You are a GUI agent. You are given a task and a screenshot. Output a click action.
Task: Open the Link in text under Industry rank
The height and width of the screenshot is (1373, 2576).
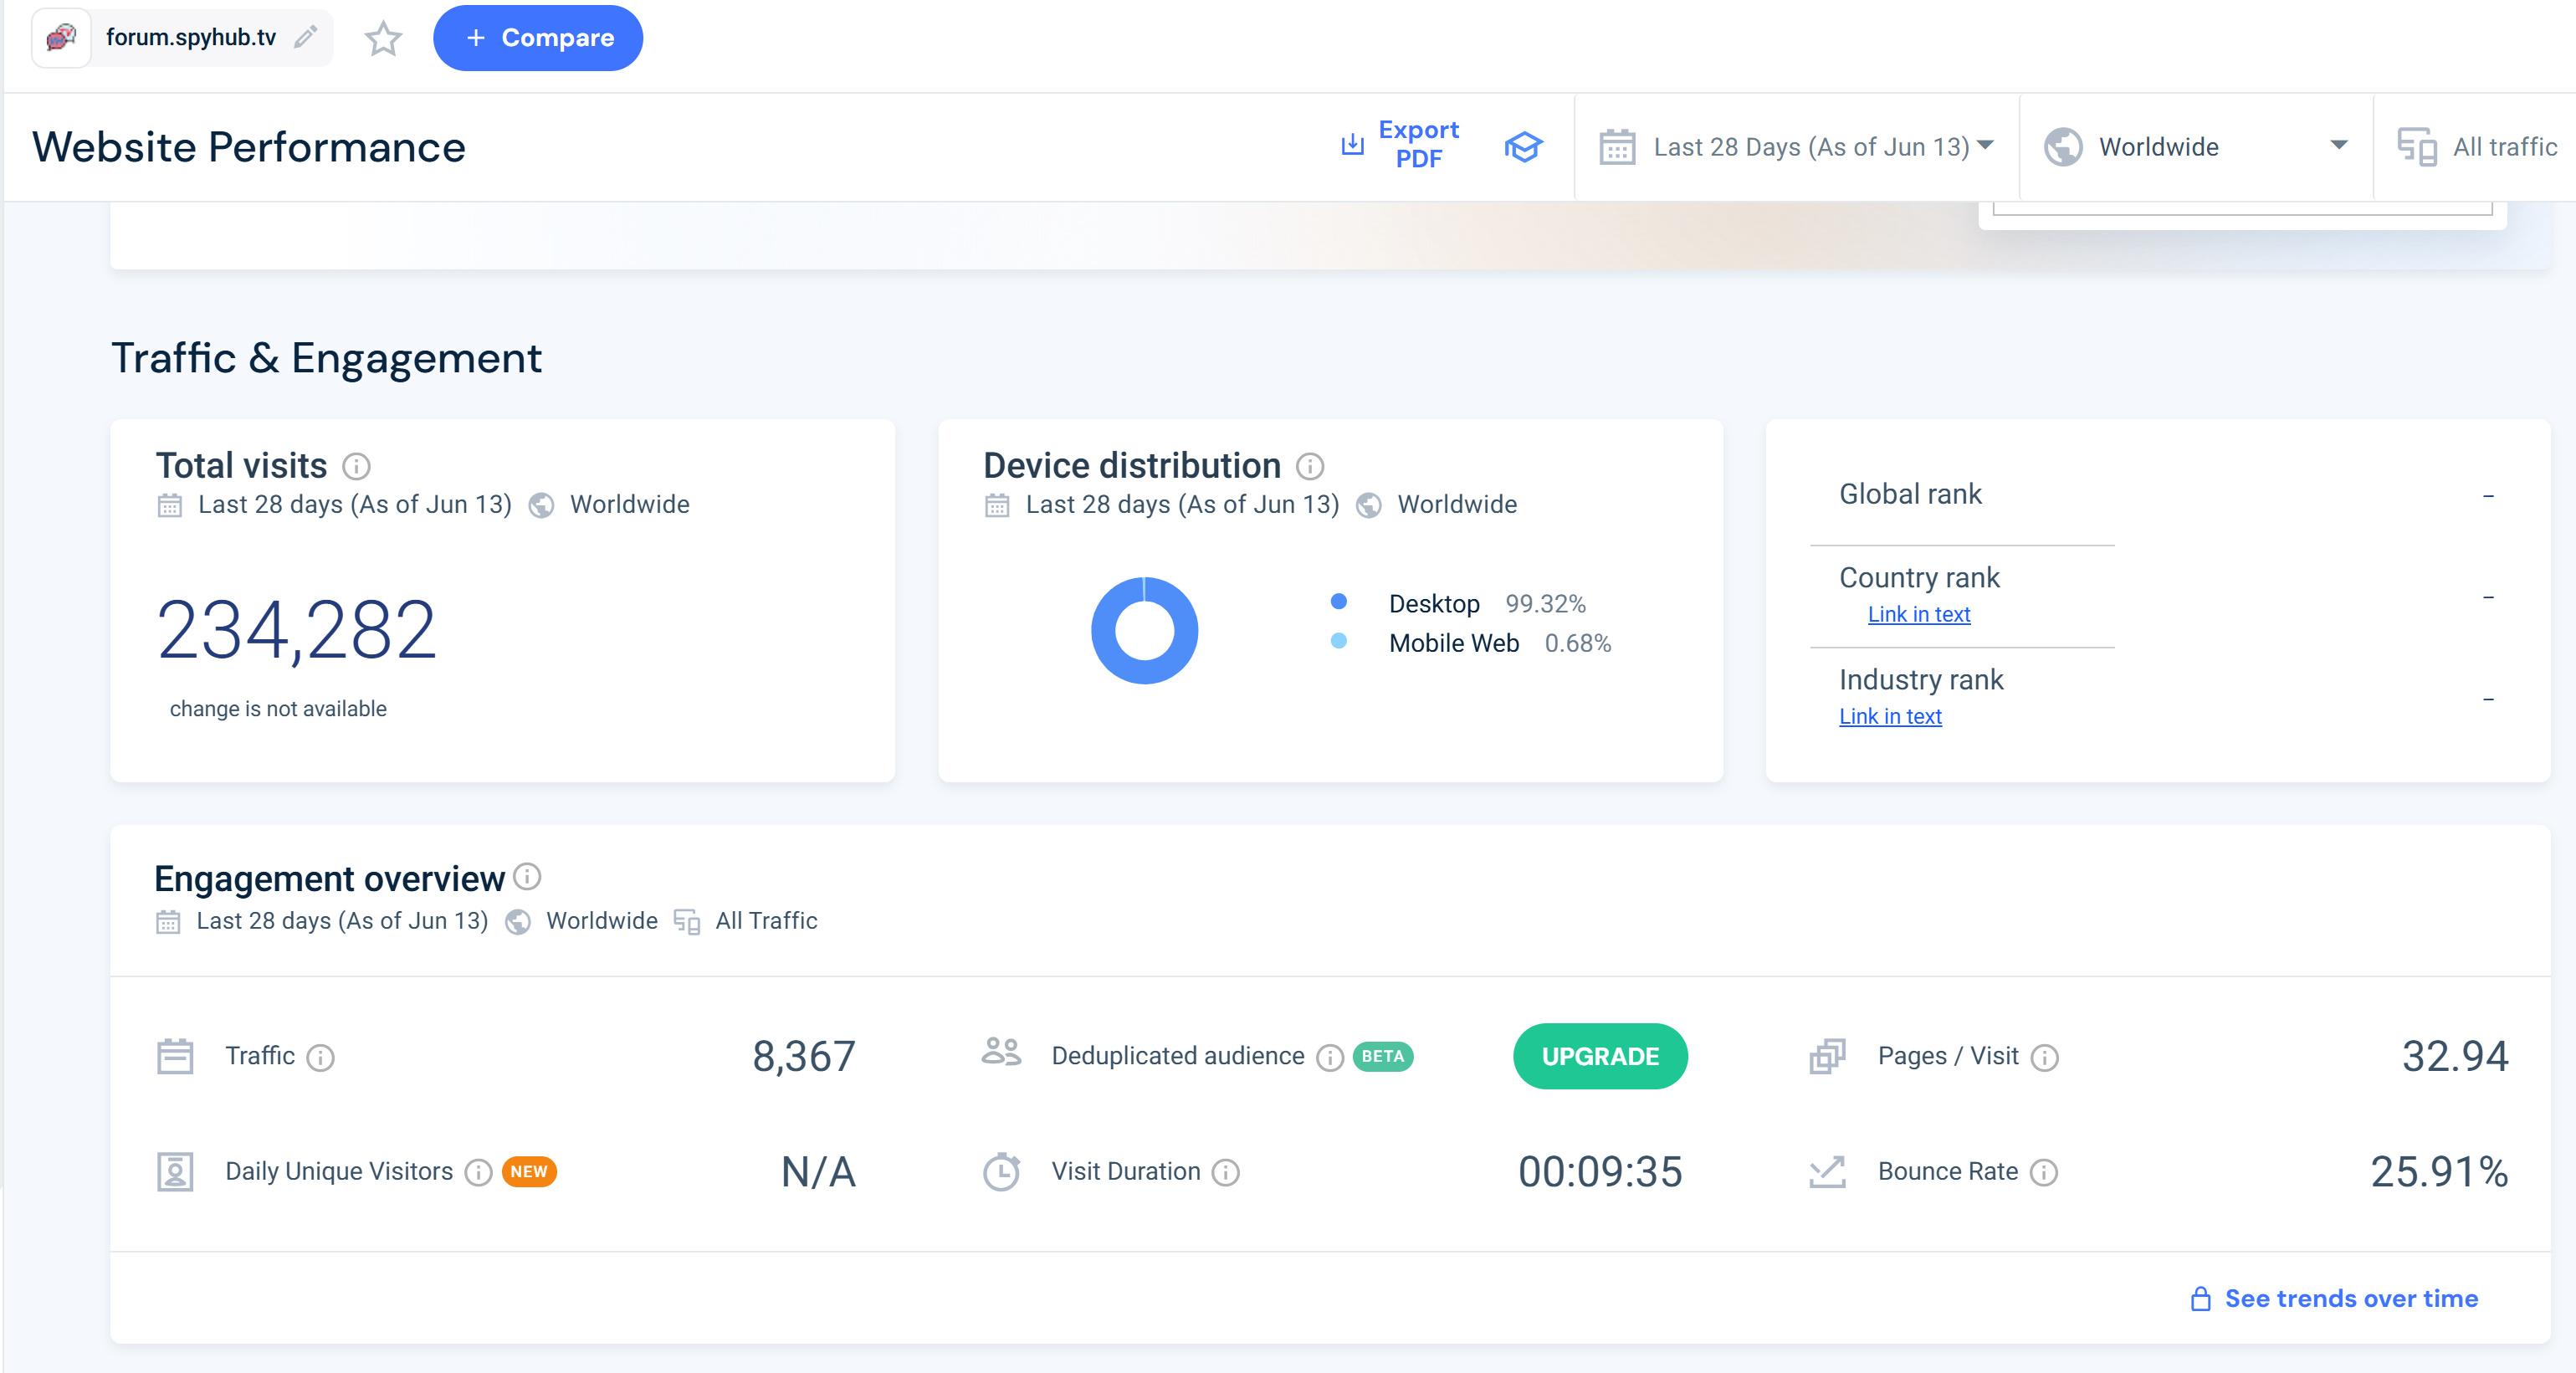point(1890,716)
